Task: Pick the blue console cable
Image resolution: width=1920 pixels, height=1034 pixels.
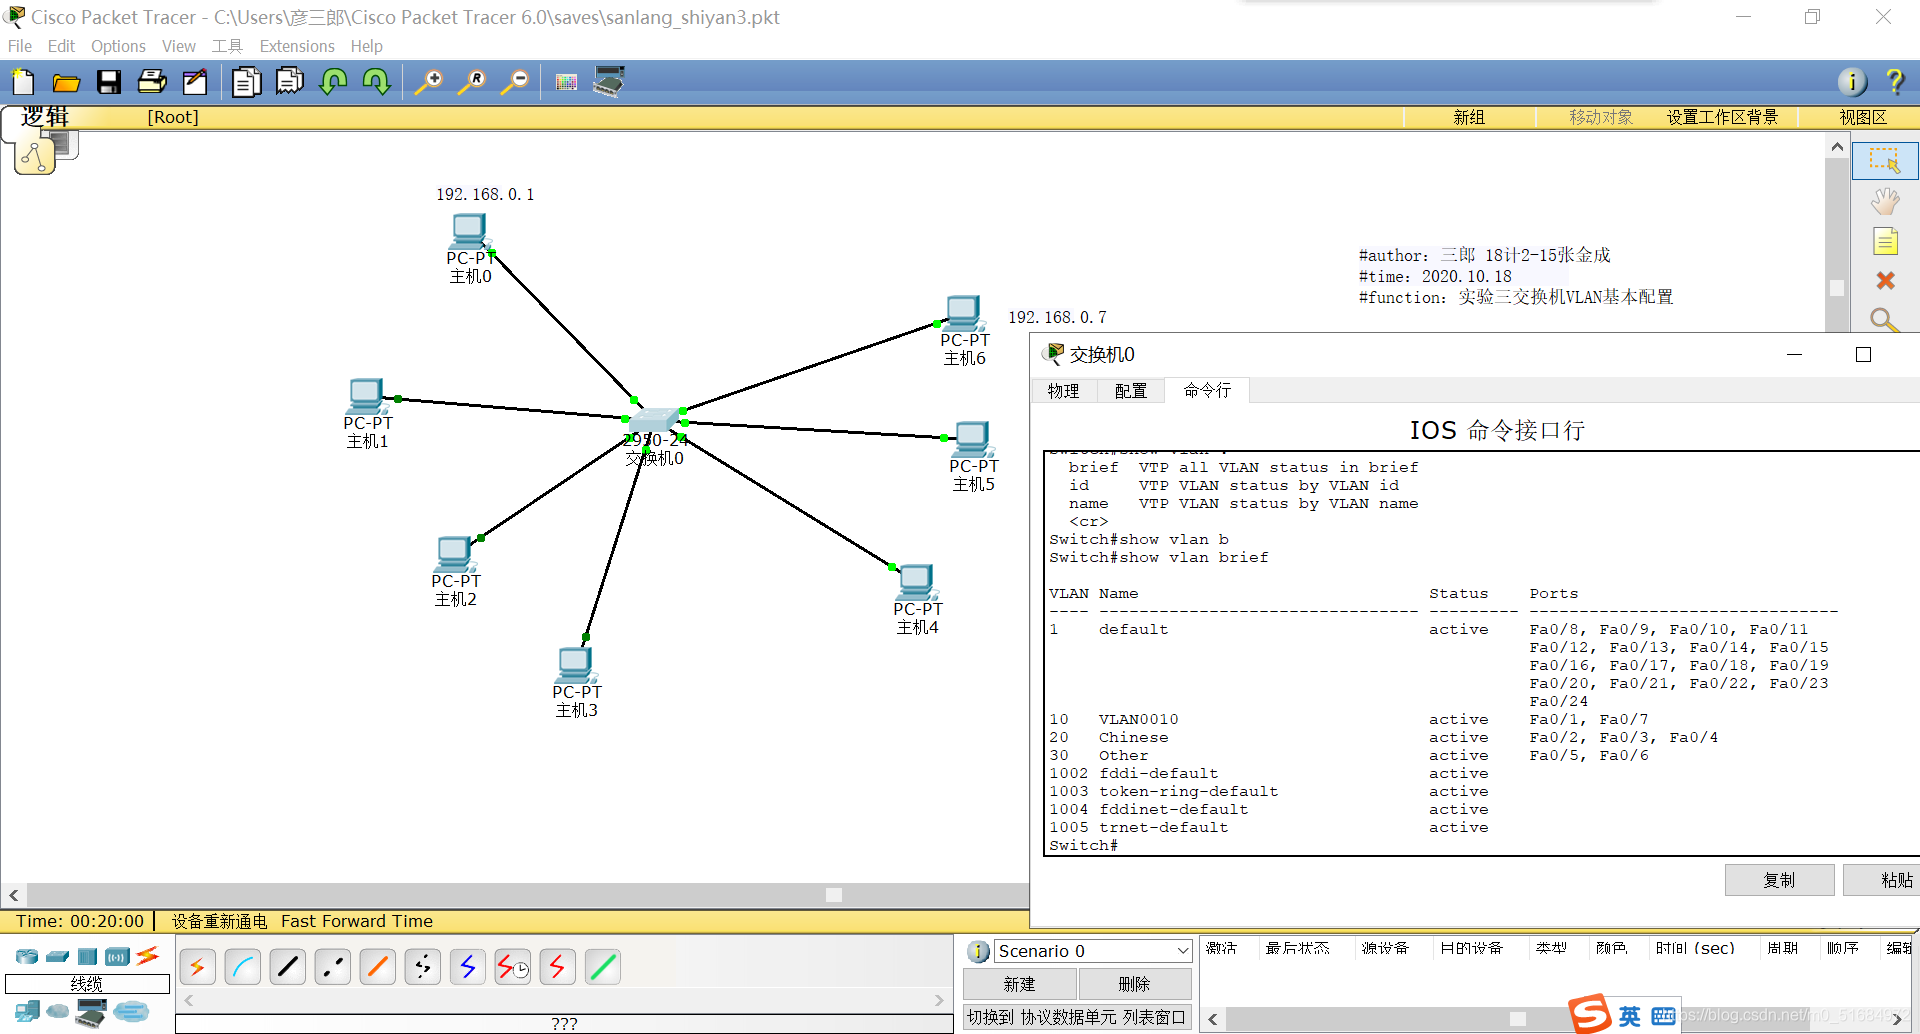Action: tap(243, 967)
